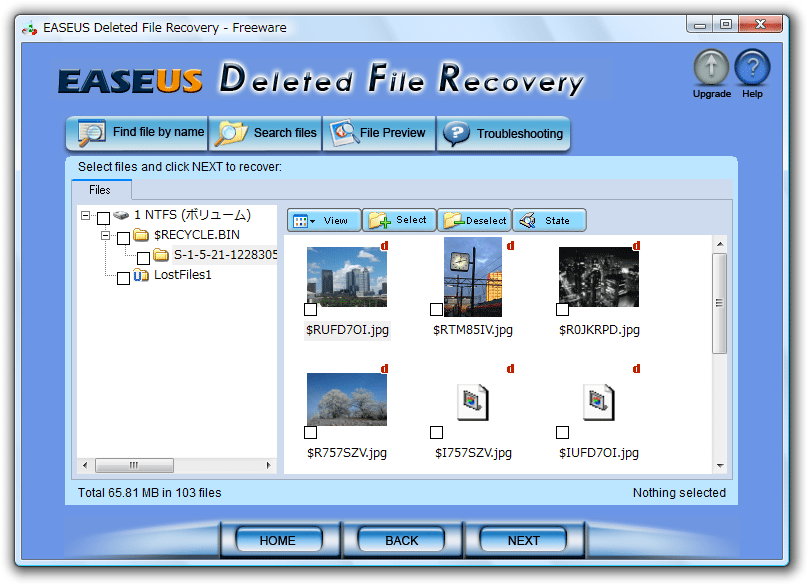Image resolution: width=808 pixels, height=584 pixels.
Task: Tick the $R0JKRPD.jpg checkbox
Action: pos(562,309)
